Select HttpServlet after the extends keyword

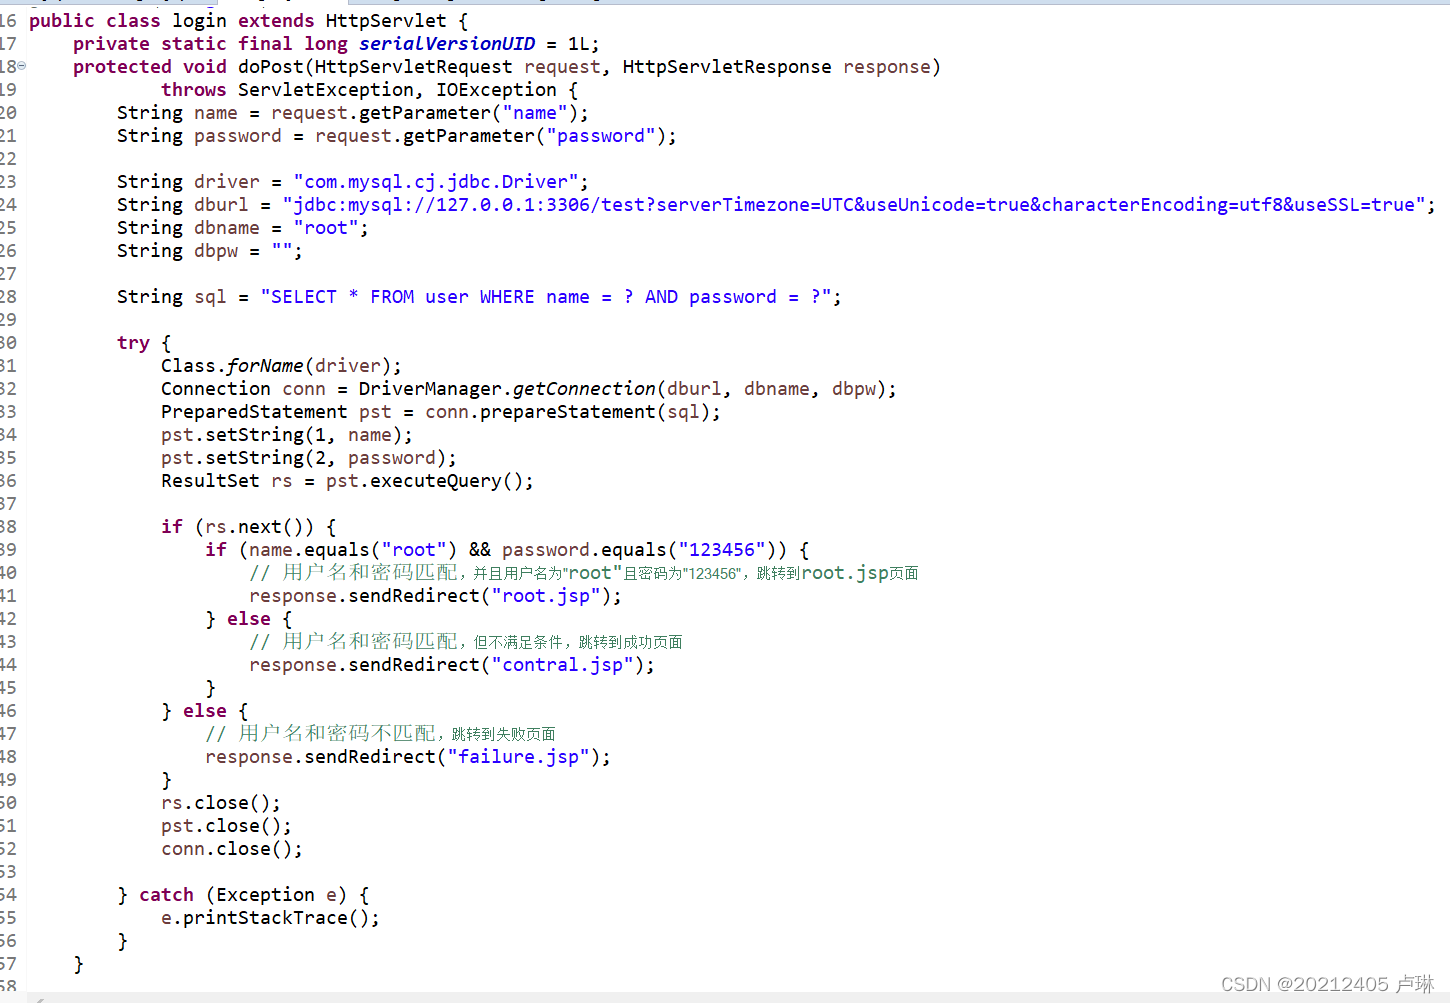tap(386, 21)
